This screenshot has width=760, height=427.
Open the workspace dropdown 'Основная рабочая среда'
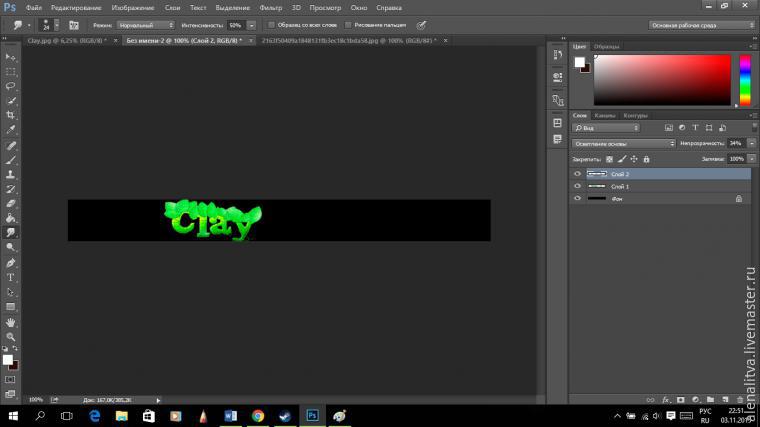pos(700,25)
